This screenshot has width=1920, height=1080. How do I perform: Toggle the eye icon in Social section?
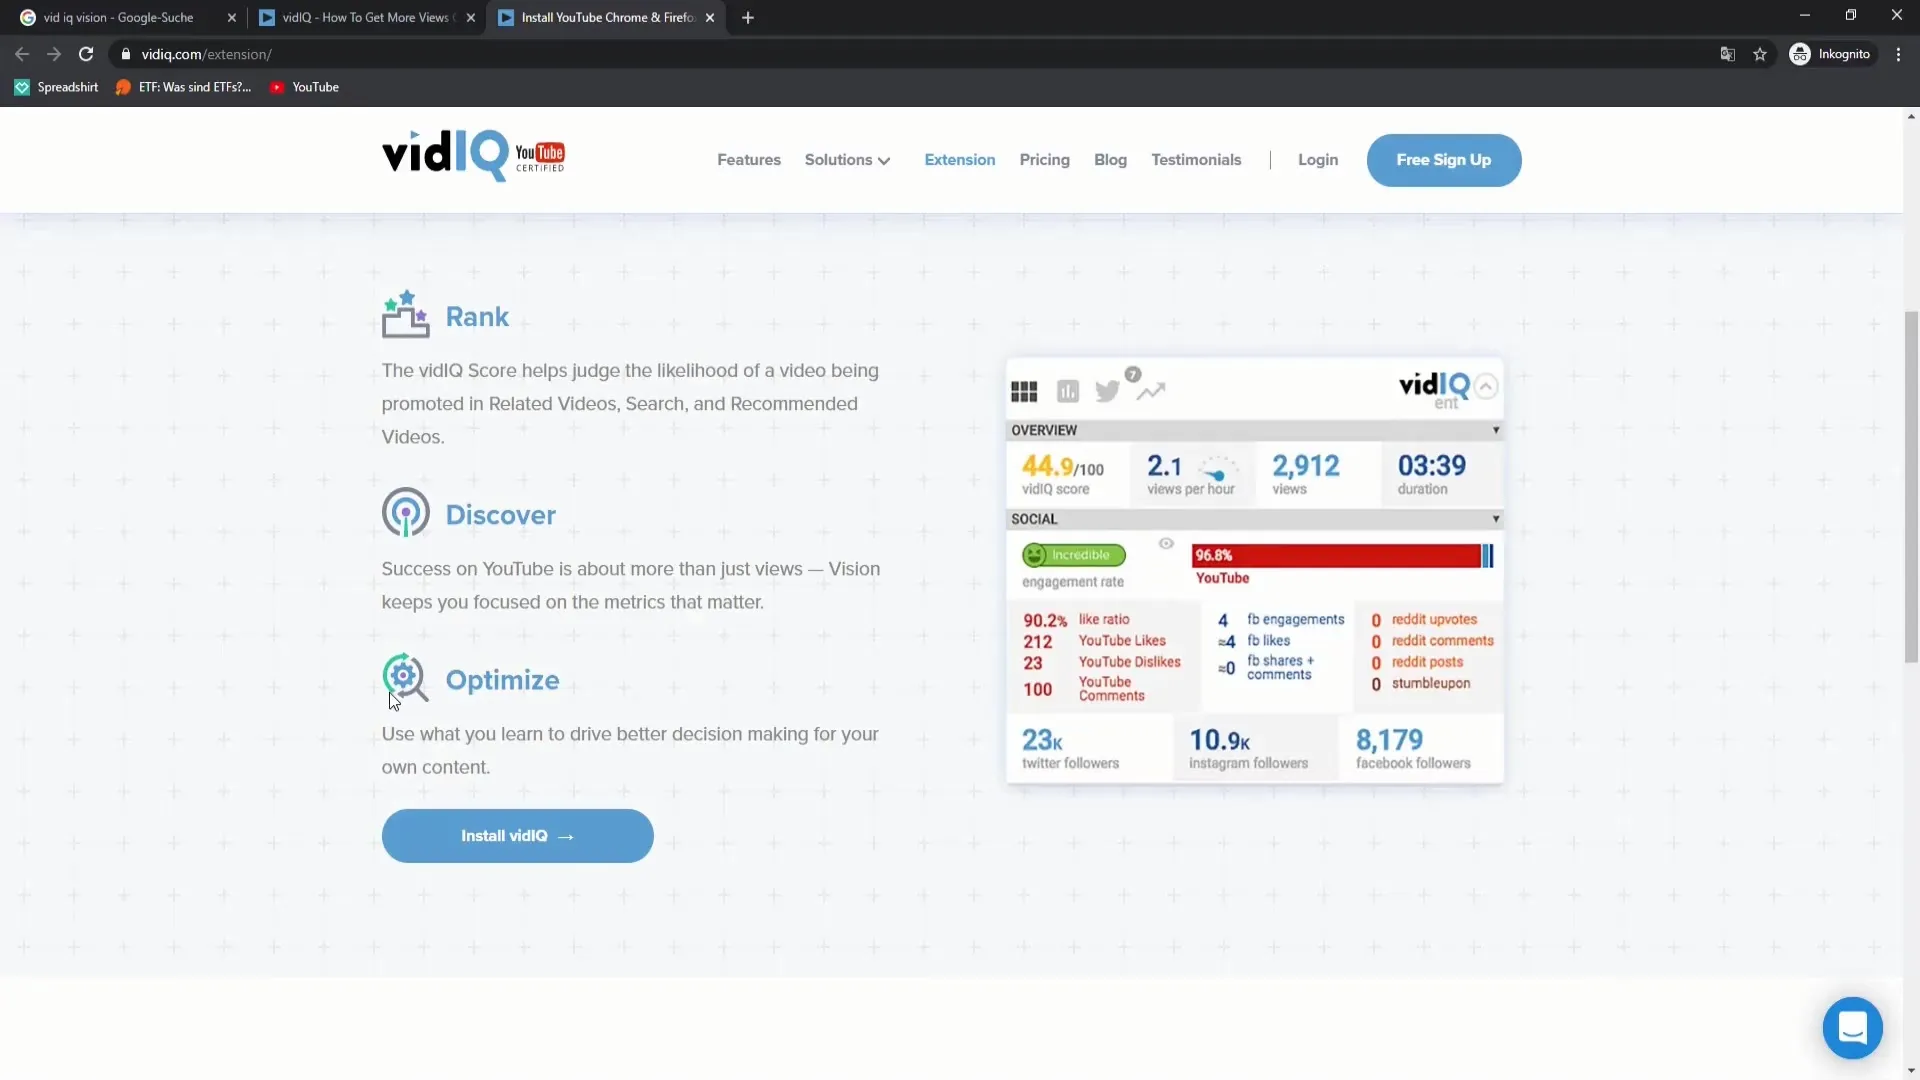tap(1166, 543)
